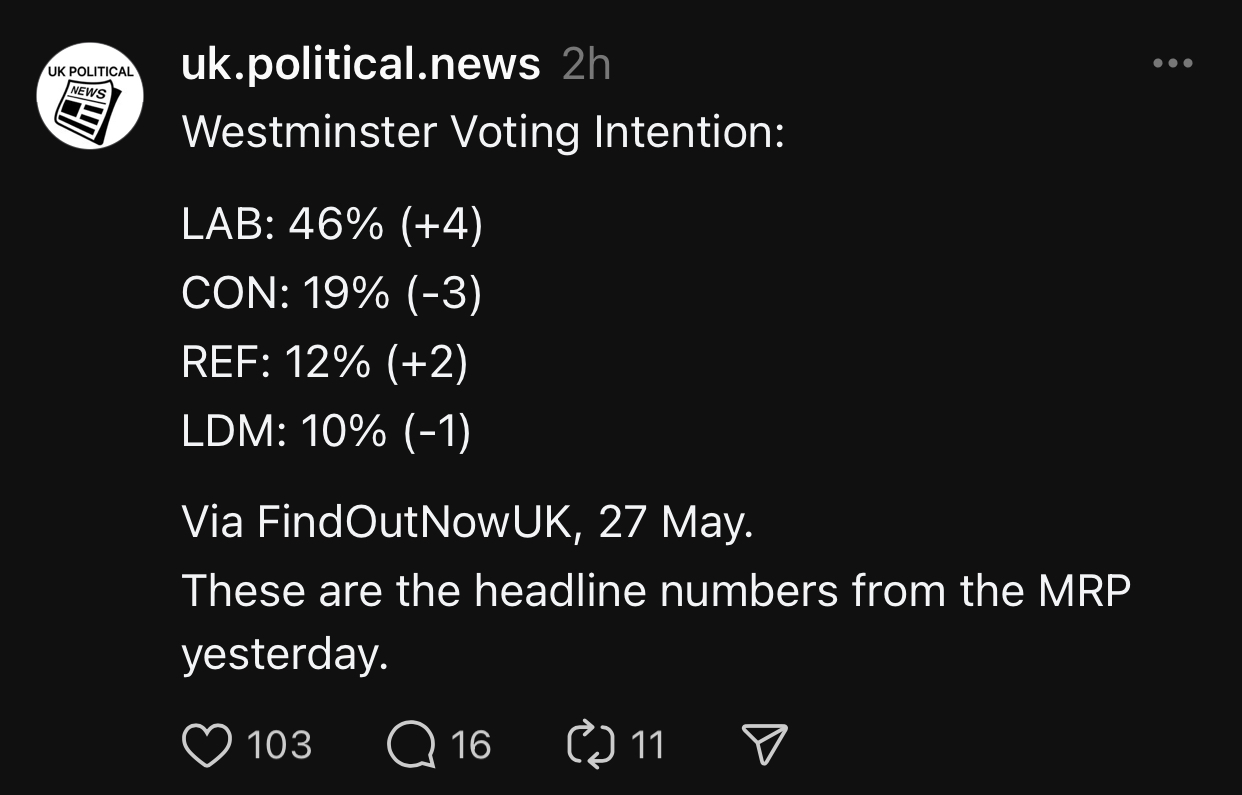The image size is (1242, 795).
Task: View the 103 likes count
Action: coord(279,746)
